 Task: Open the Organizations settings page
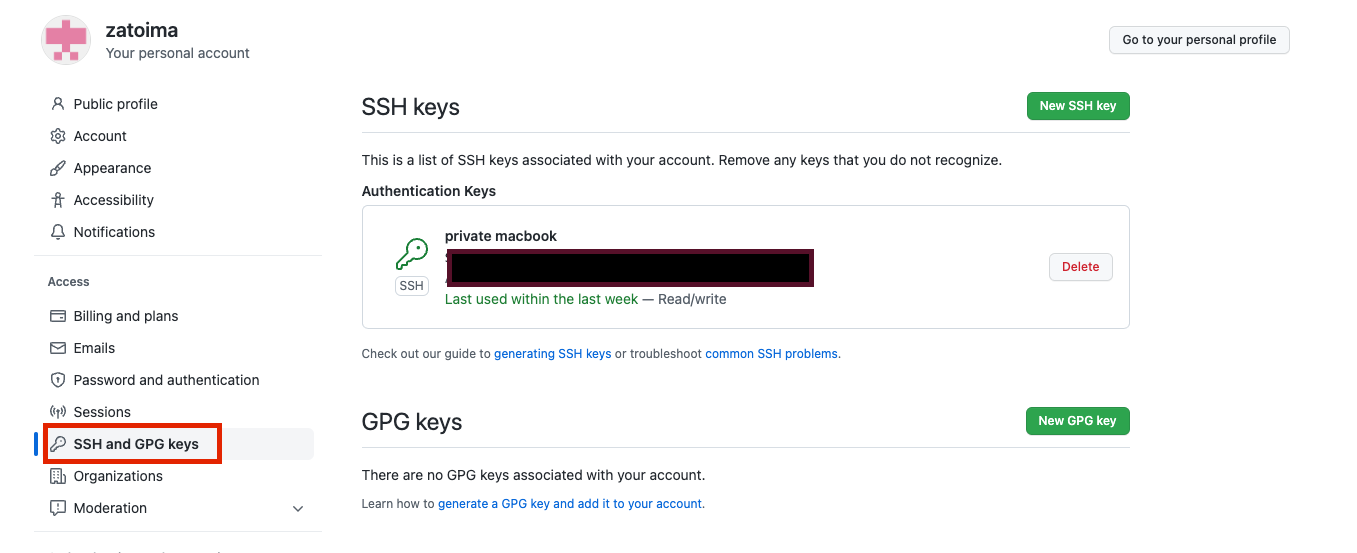[x=118, y=476]
